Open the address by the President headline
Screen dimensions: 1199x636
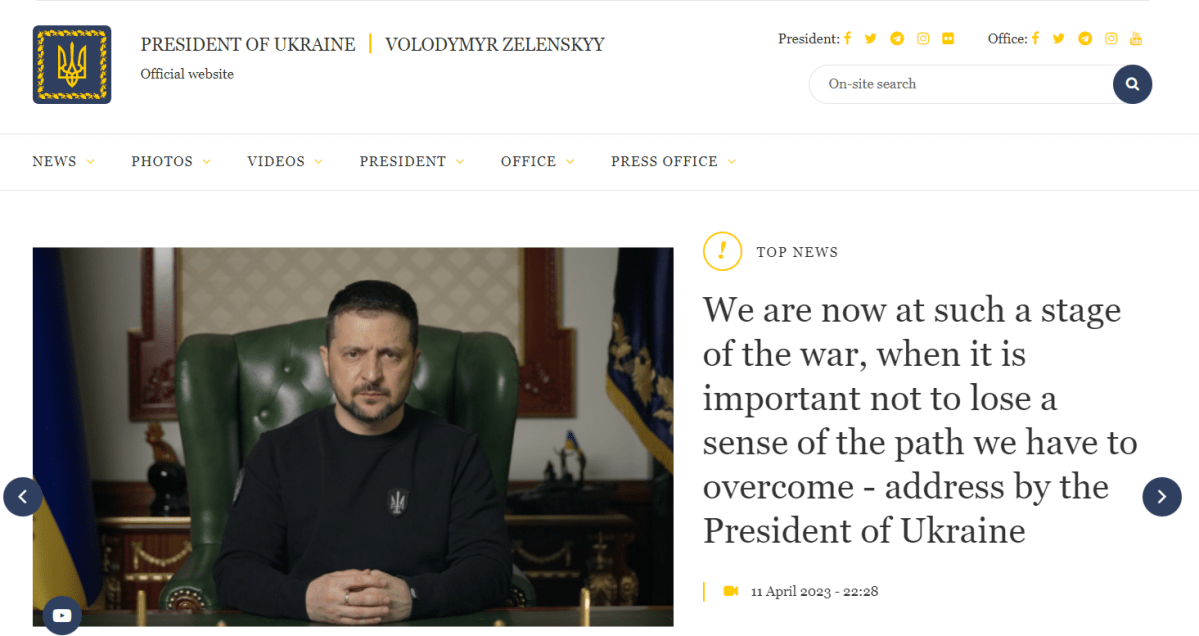[x=920, y=420]
